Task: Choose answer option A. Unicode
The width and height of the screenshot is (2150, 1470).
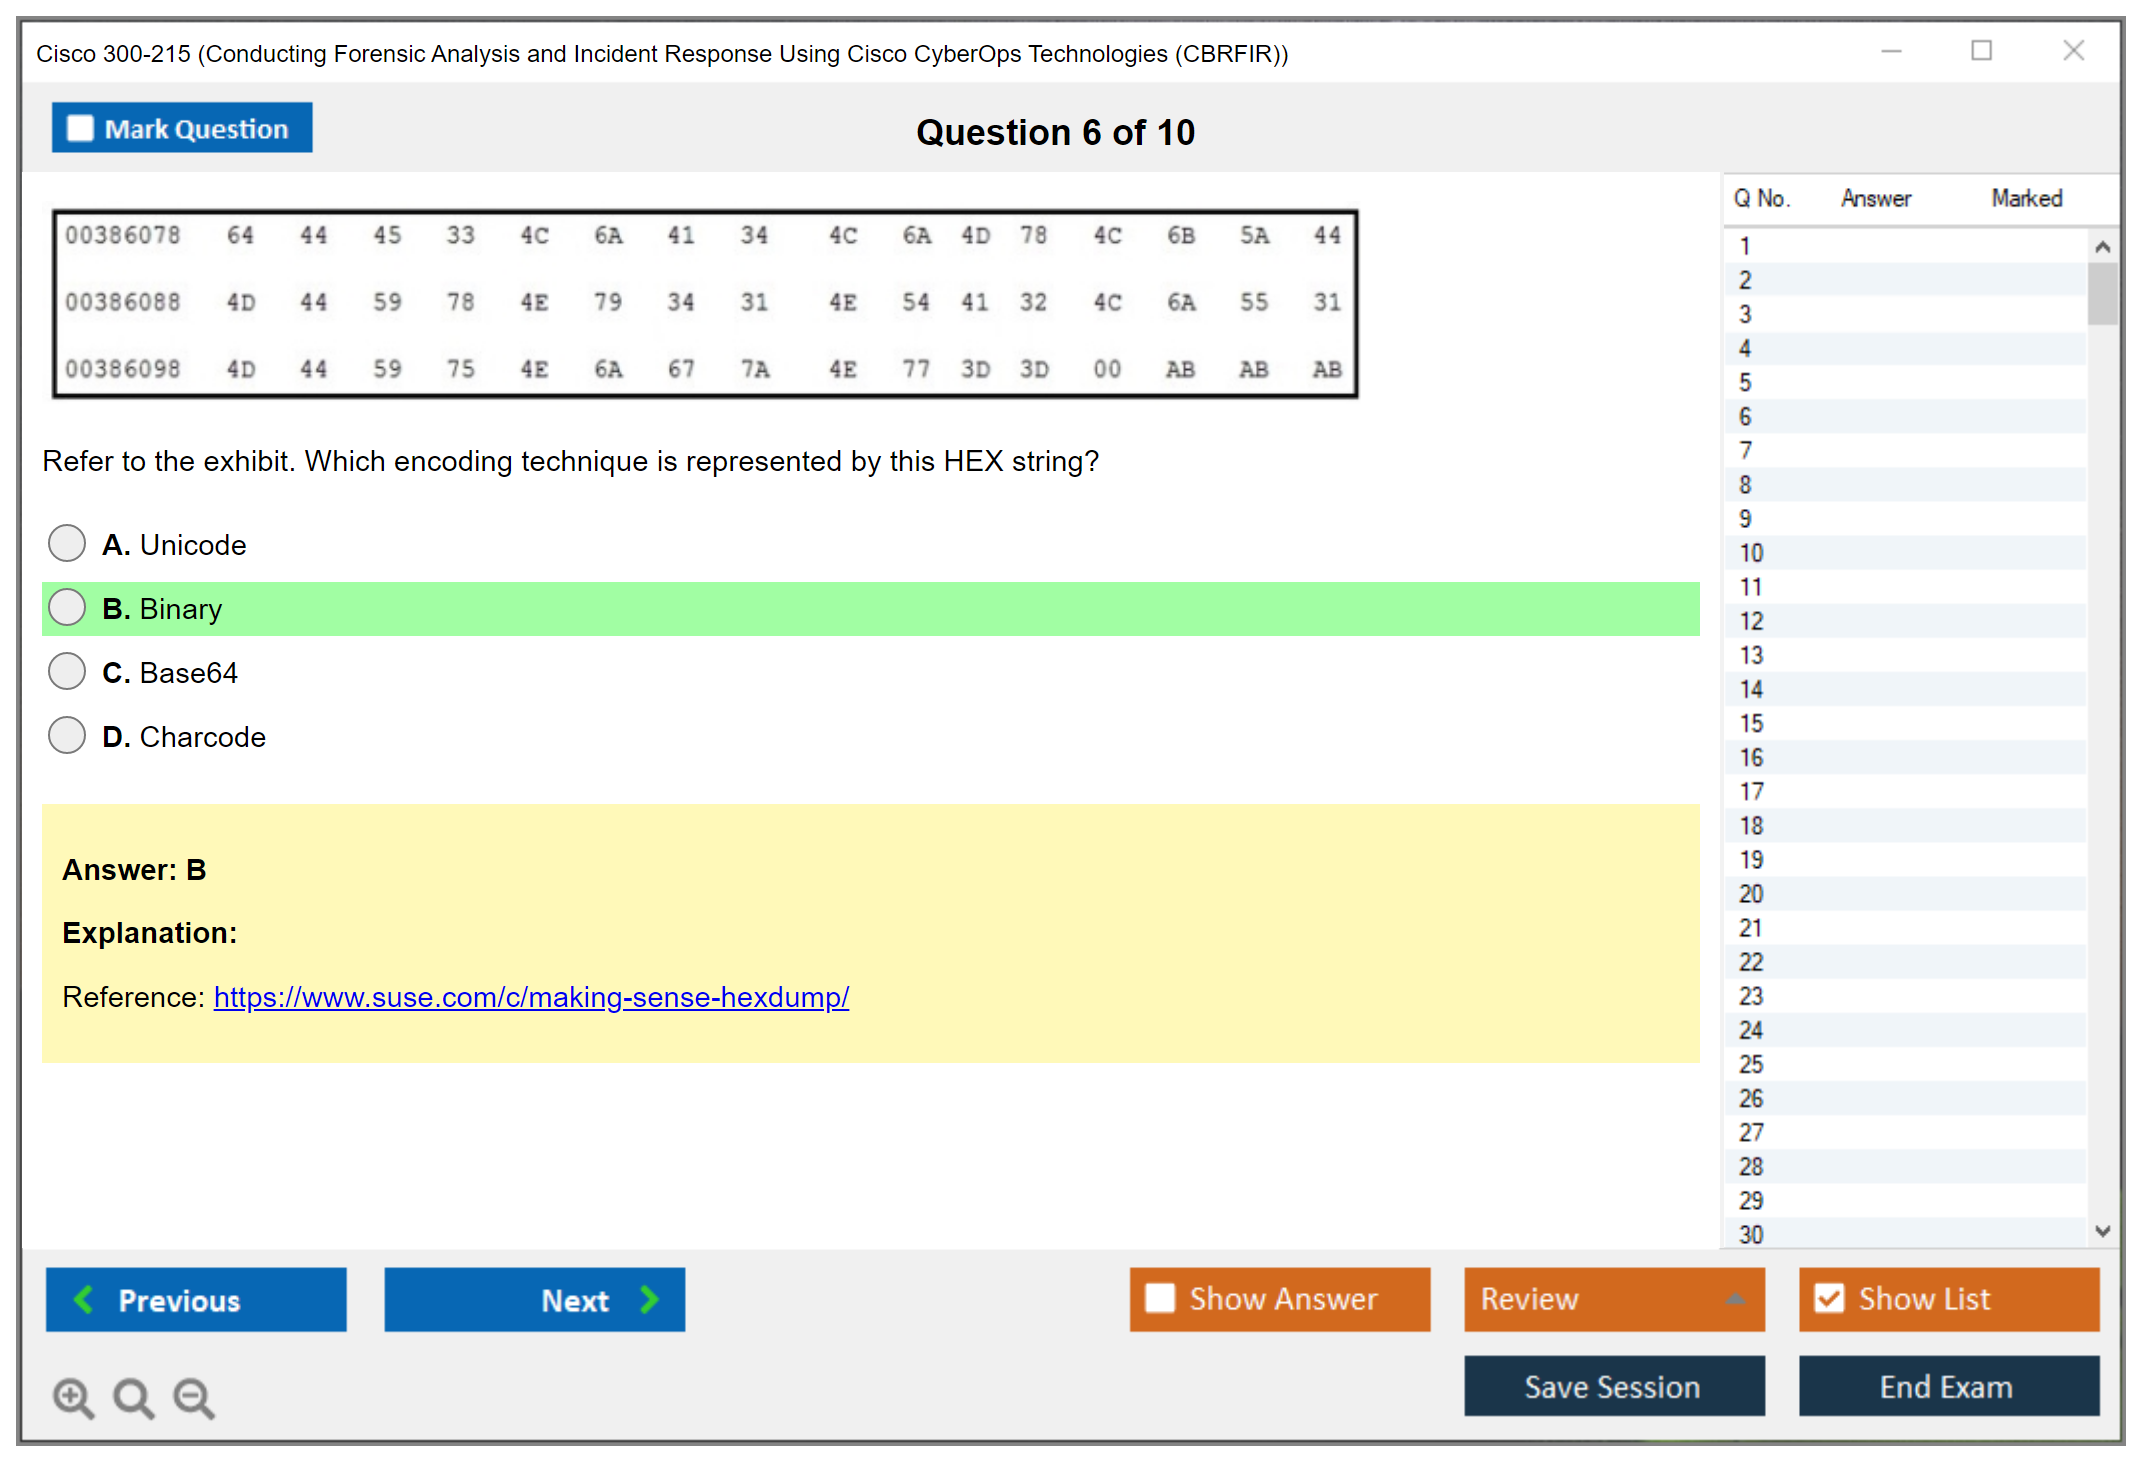Action: tap(67, 544)
